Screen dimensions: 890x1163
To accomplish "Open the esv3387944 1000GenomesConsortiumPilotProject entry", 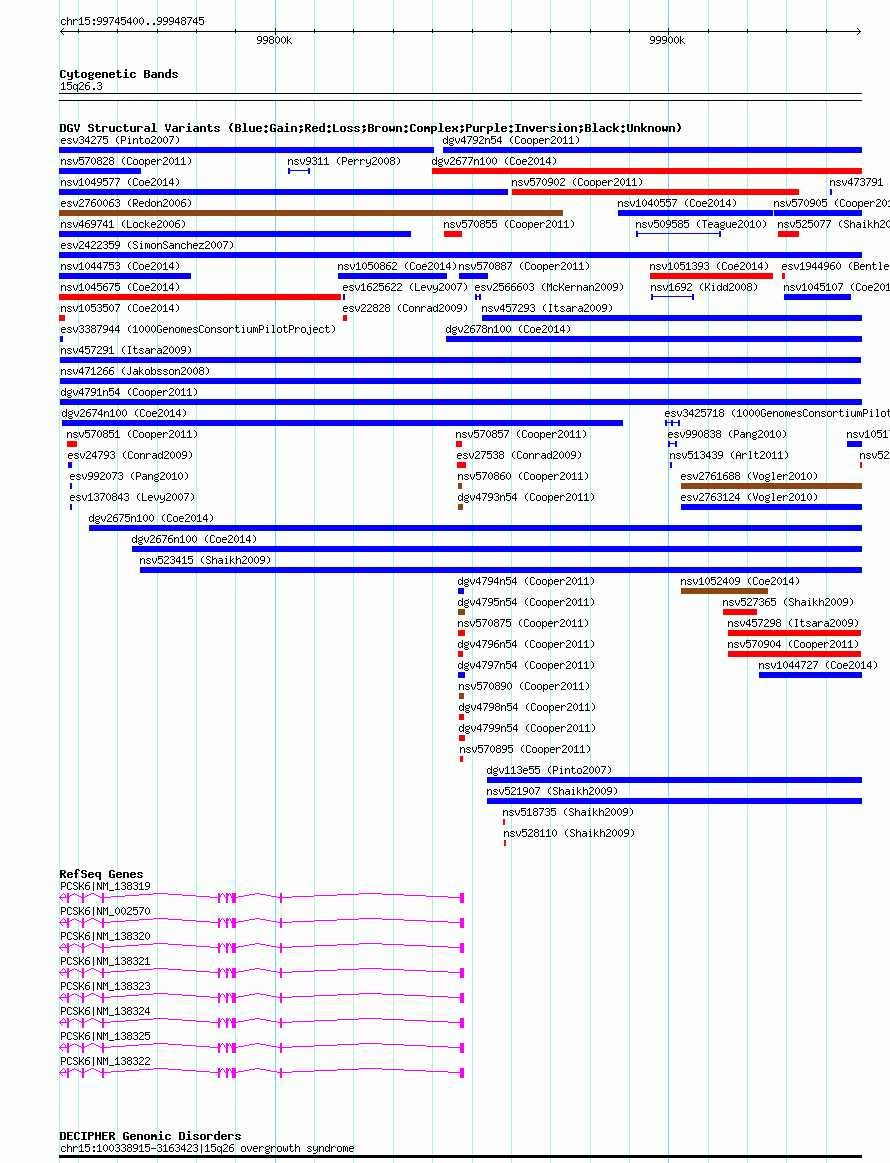I will click(x=198, y=329).
